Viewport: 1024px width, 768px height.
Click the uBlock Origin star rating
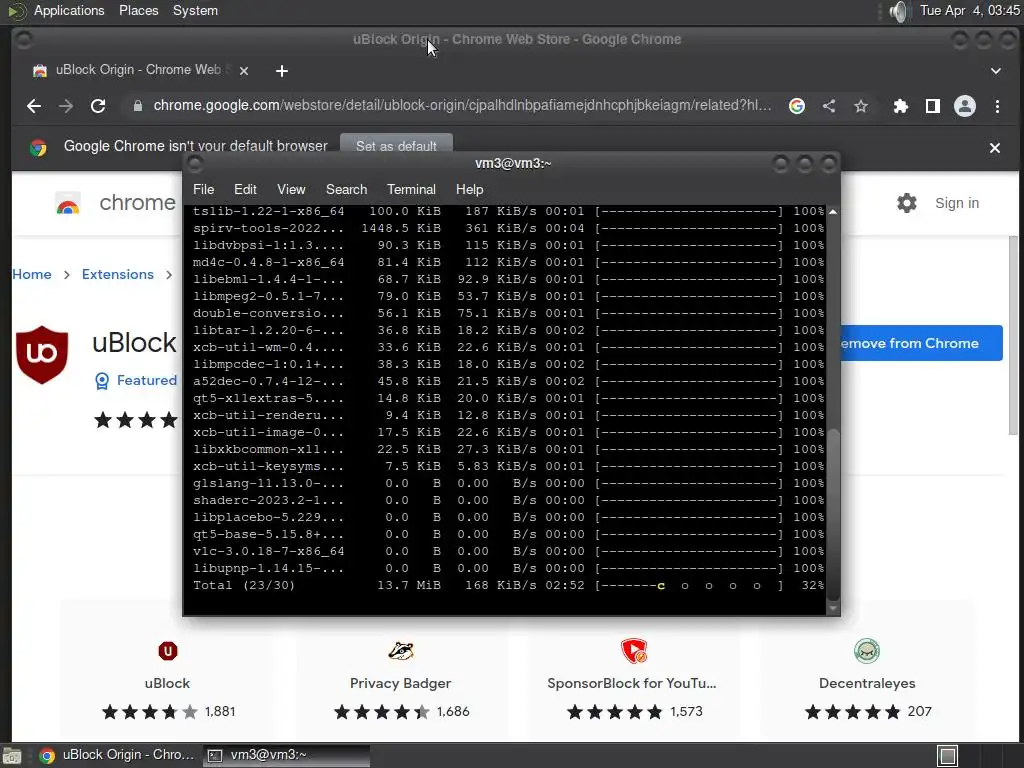coord(136,420)
